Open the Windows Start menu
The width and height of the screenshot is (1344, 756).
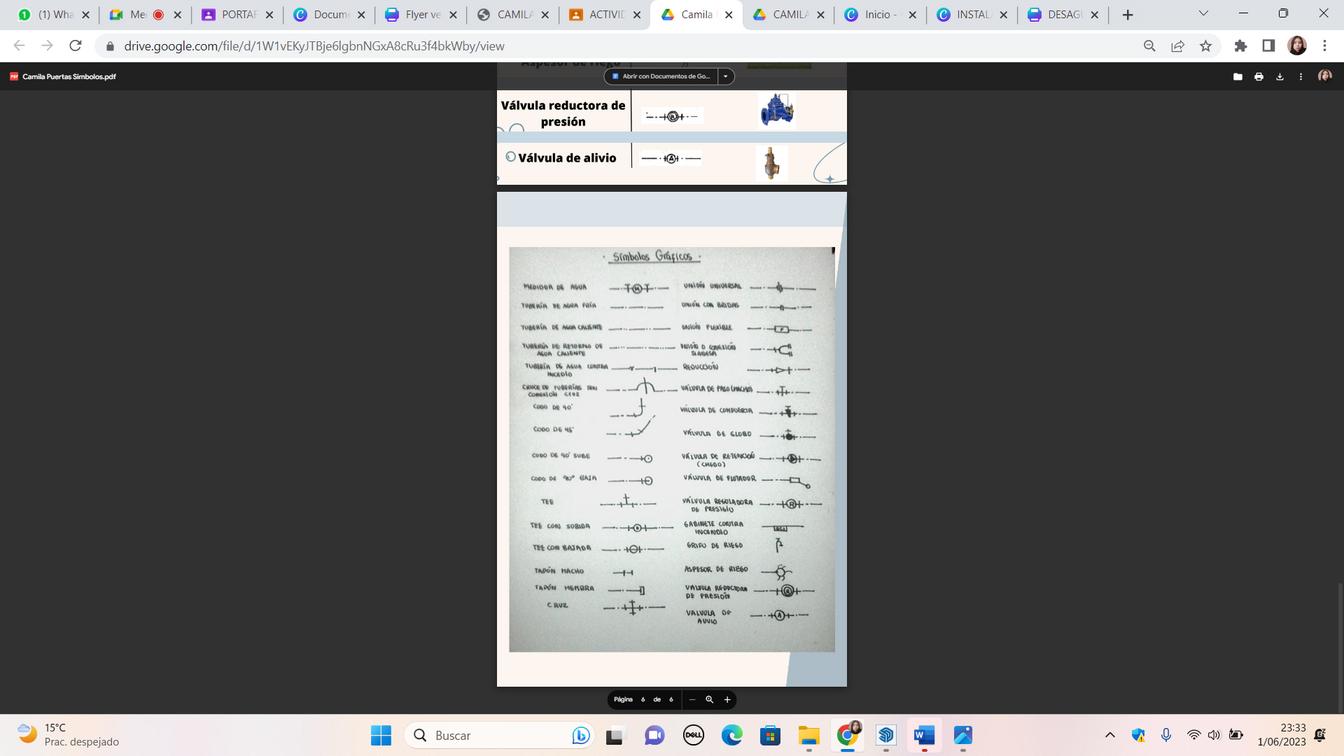[381, 736]
